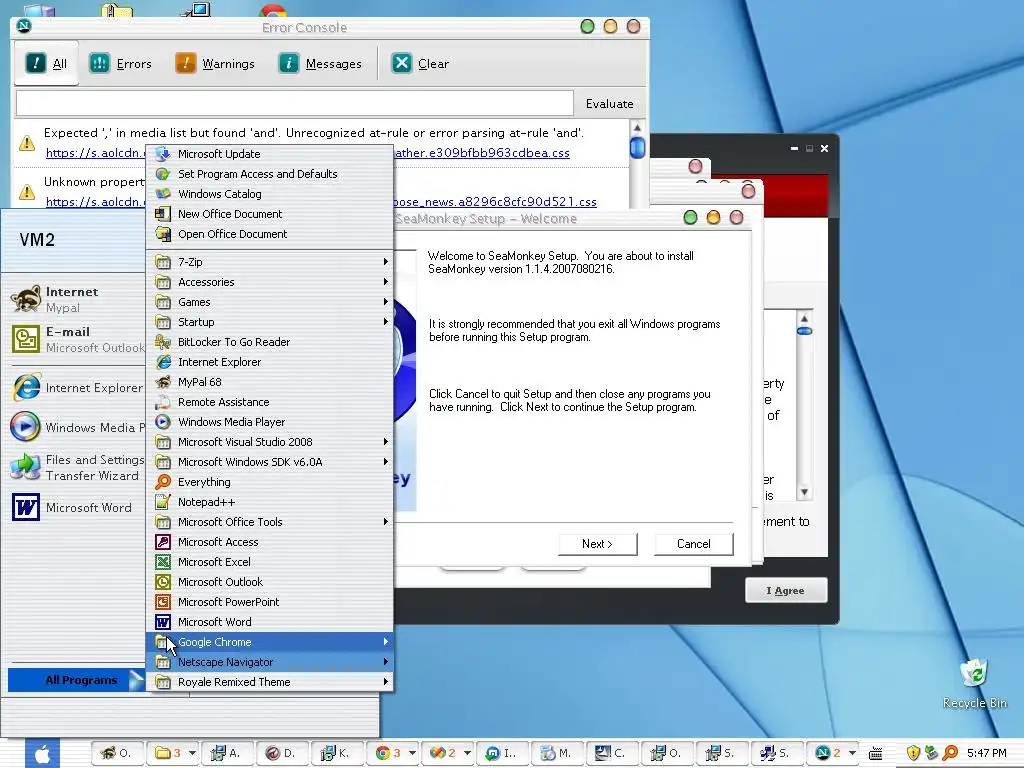
Task: Launch Microsoft Excel
Action: point(270,562)
